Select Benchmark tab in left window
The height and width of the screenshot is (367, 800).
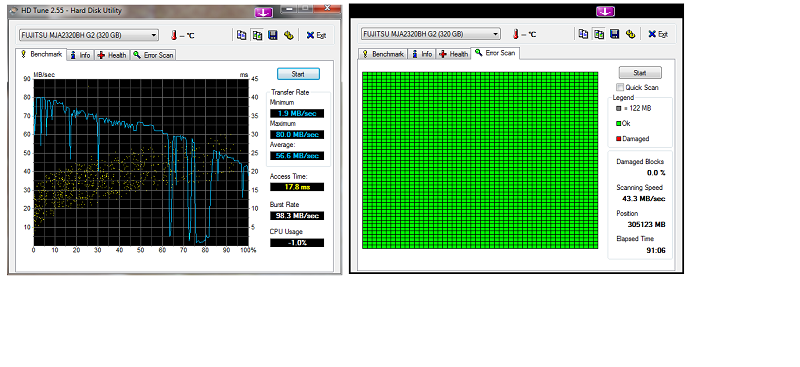point(41,54)
